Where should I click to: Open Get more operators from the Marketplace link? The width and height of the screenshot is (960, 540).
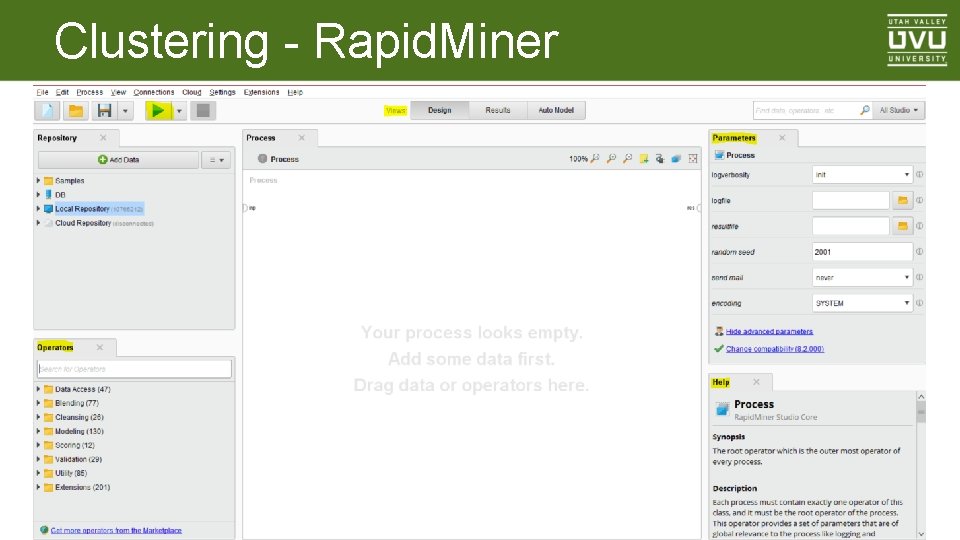tap(116, 530)
